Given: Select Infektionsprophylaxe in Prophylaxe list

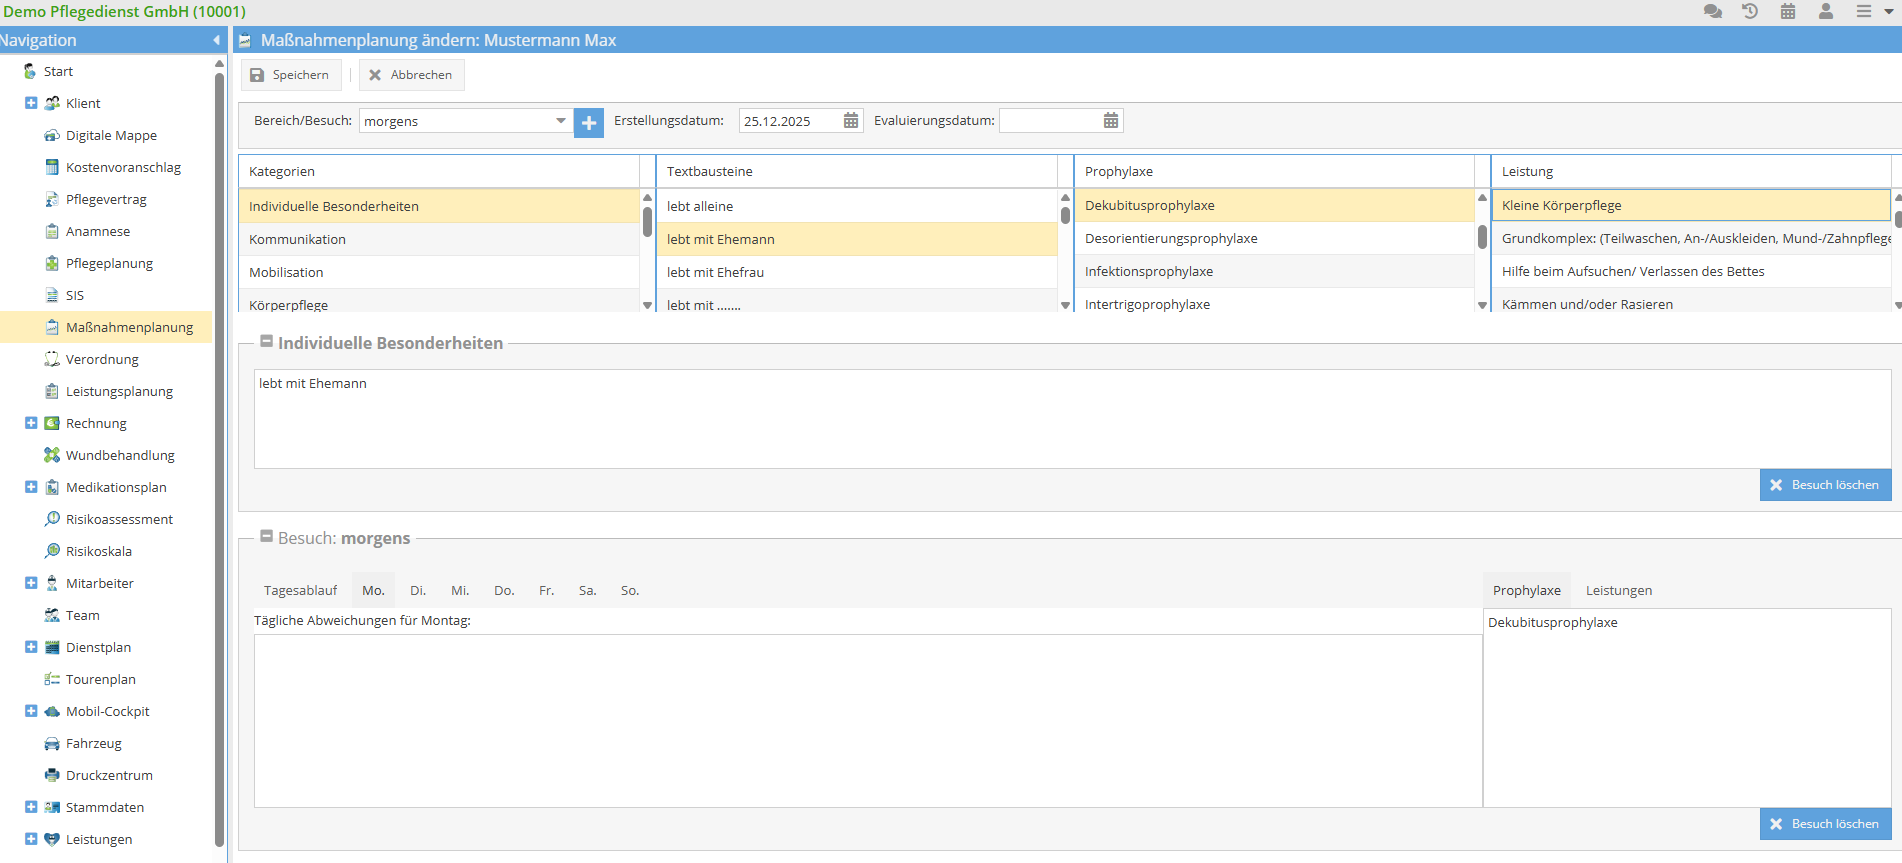Looking at the screenshot, I should (x=1149, y=272).
